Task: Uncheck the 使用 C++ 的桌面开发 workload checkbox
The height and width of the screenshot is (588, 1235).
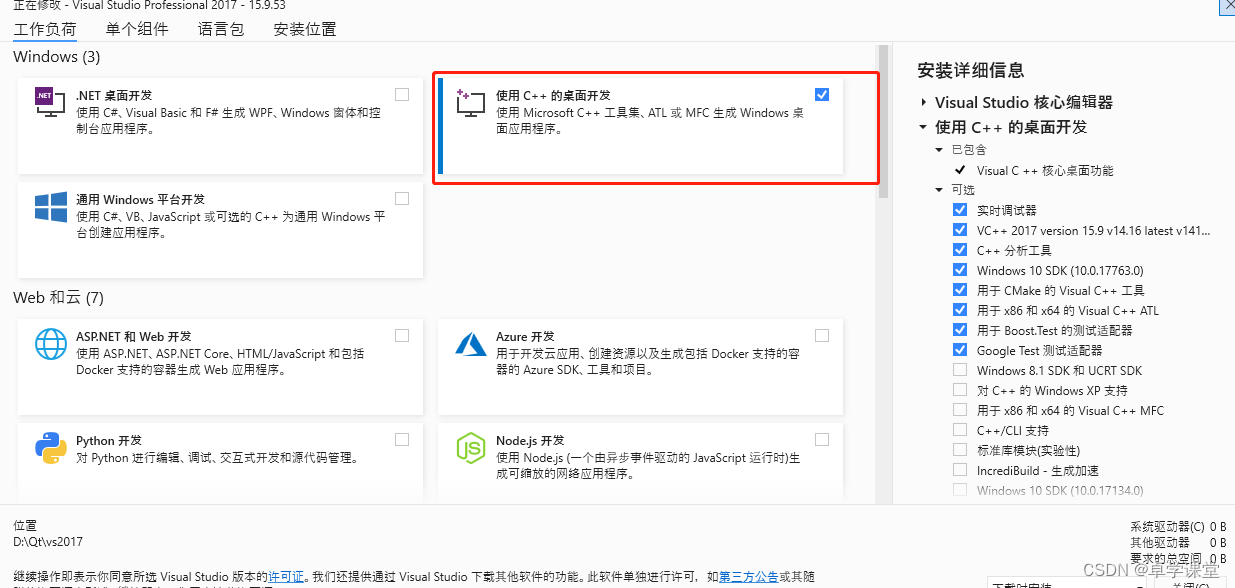Action: pyautogui.click(x=822, y=95)
